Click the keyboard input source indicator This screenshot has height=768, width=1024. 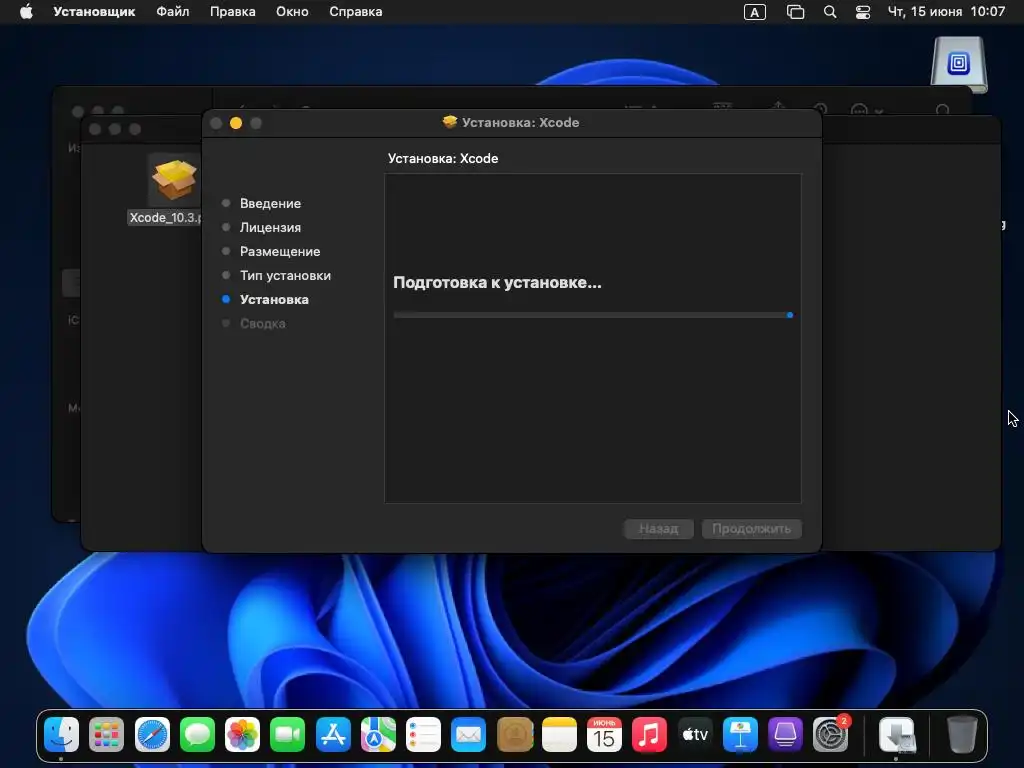tap(755, 12)
